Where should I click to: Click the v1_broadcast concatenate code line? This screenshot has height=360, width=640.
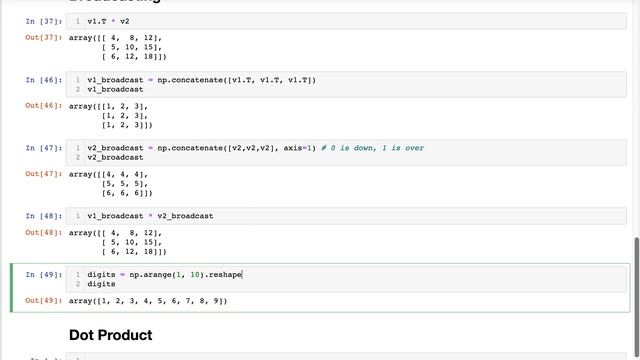(x=202, y=80)
